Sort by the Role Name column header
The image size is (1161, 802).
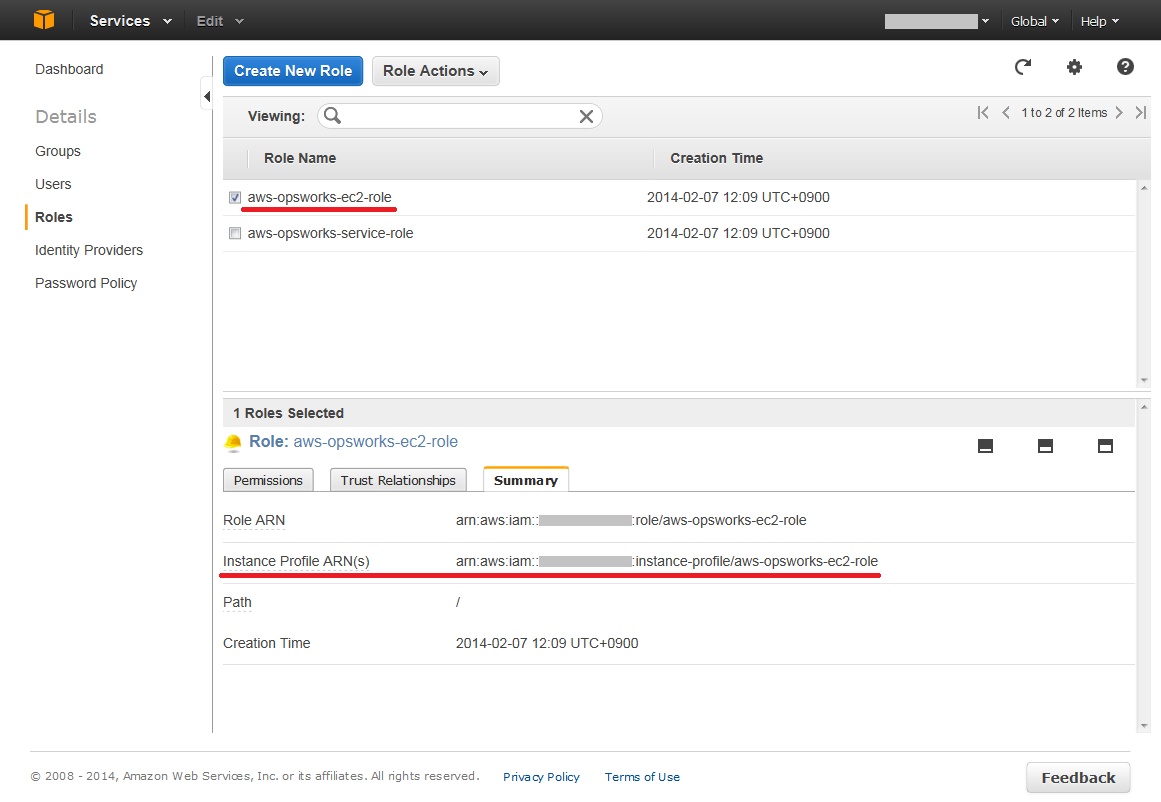(x=300, y=158)
